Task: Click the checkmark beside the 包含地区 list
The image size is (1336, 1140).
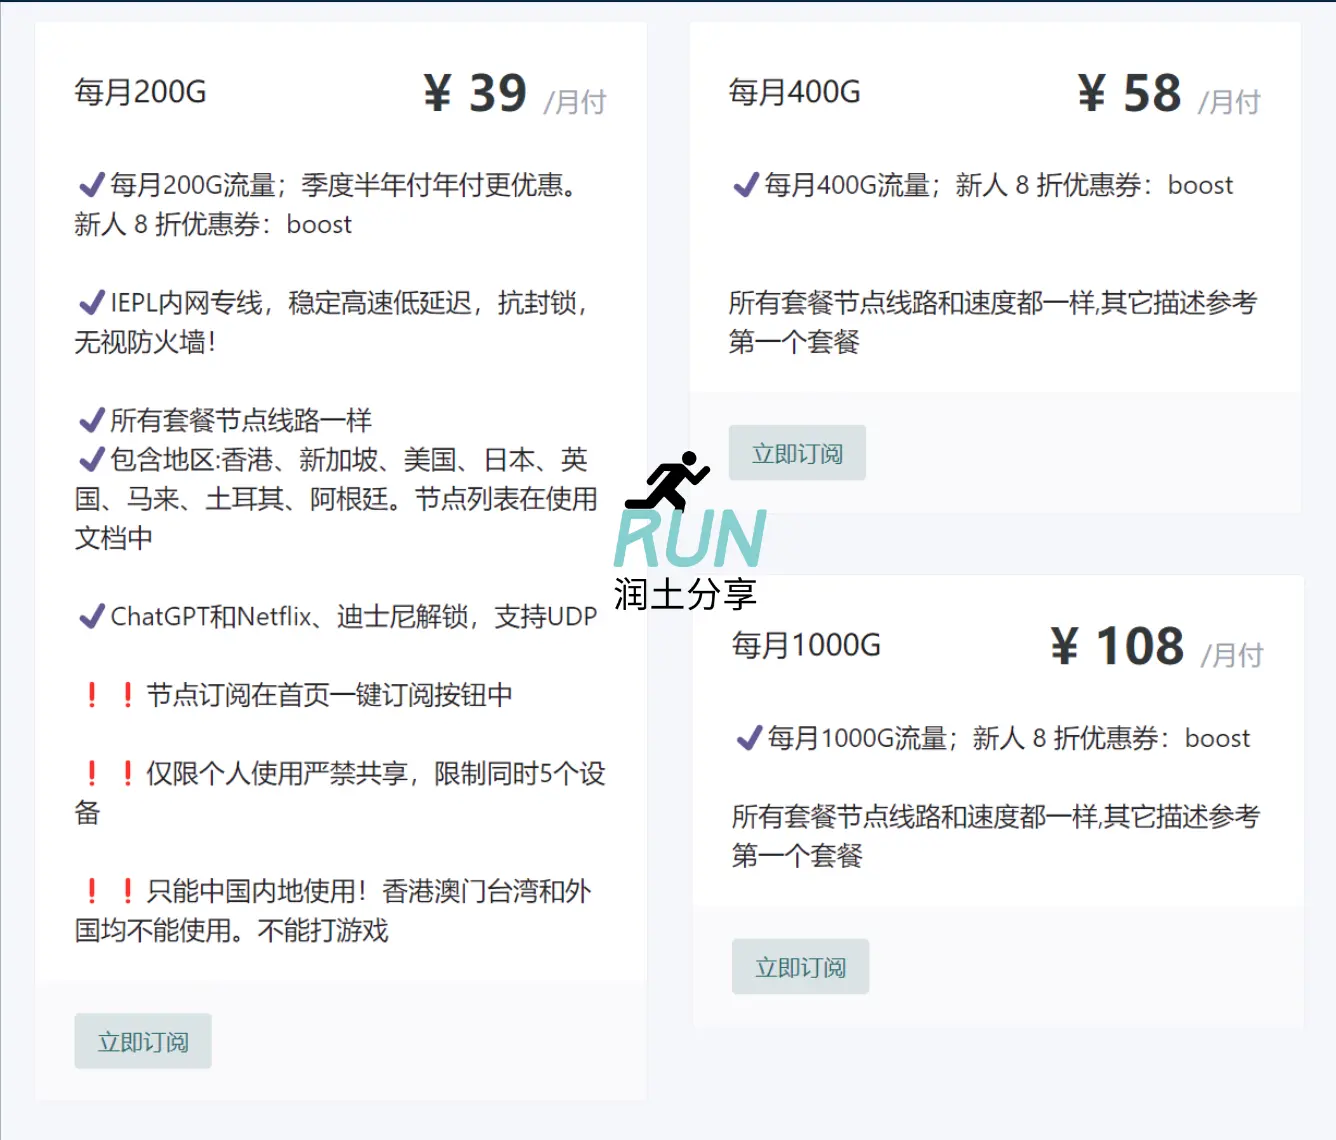Action: (x=89, y=458)
